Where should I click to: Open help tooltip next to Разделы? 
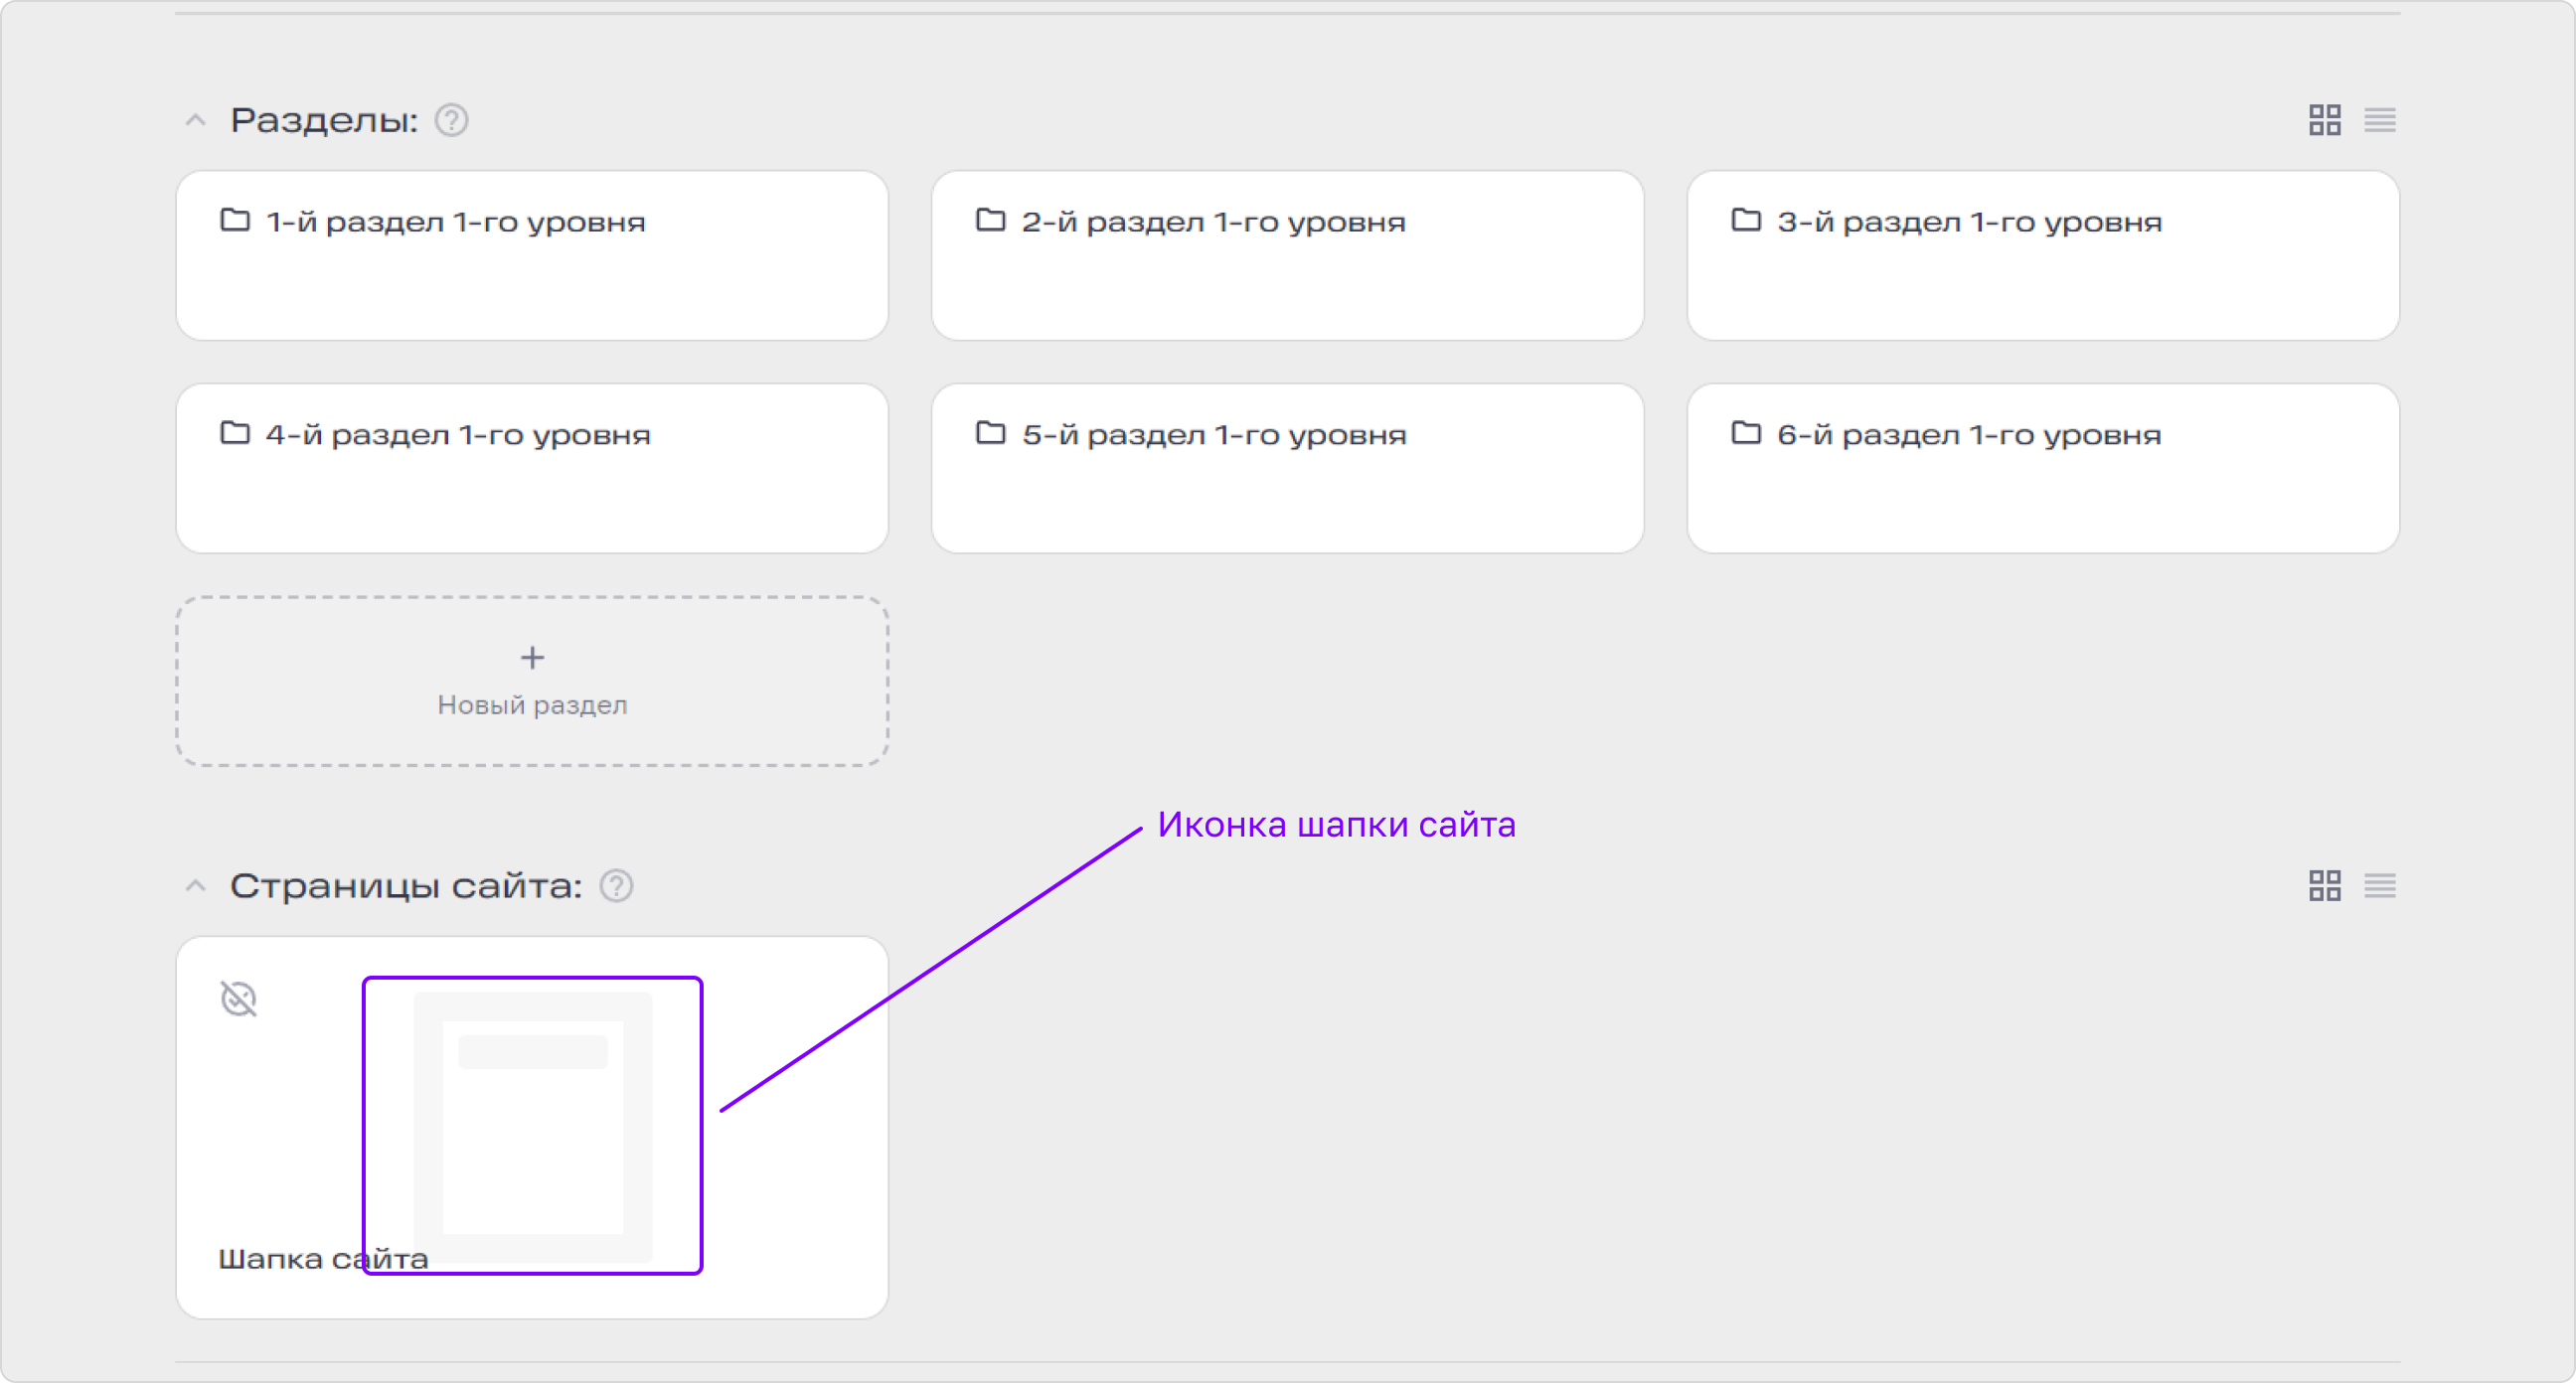point(452,121)
